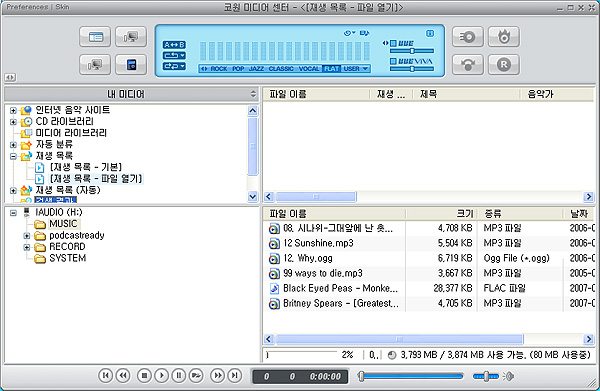This screenshot has width=600, height=391.
Task: Click the panel toggle arrows at toolbar's left edge
Action: pyautogui.click(x=10, y=77)
